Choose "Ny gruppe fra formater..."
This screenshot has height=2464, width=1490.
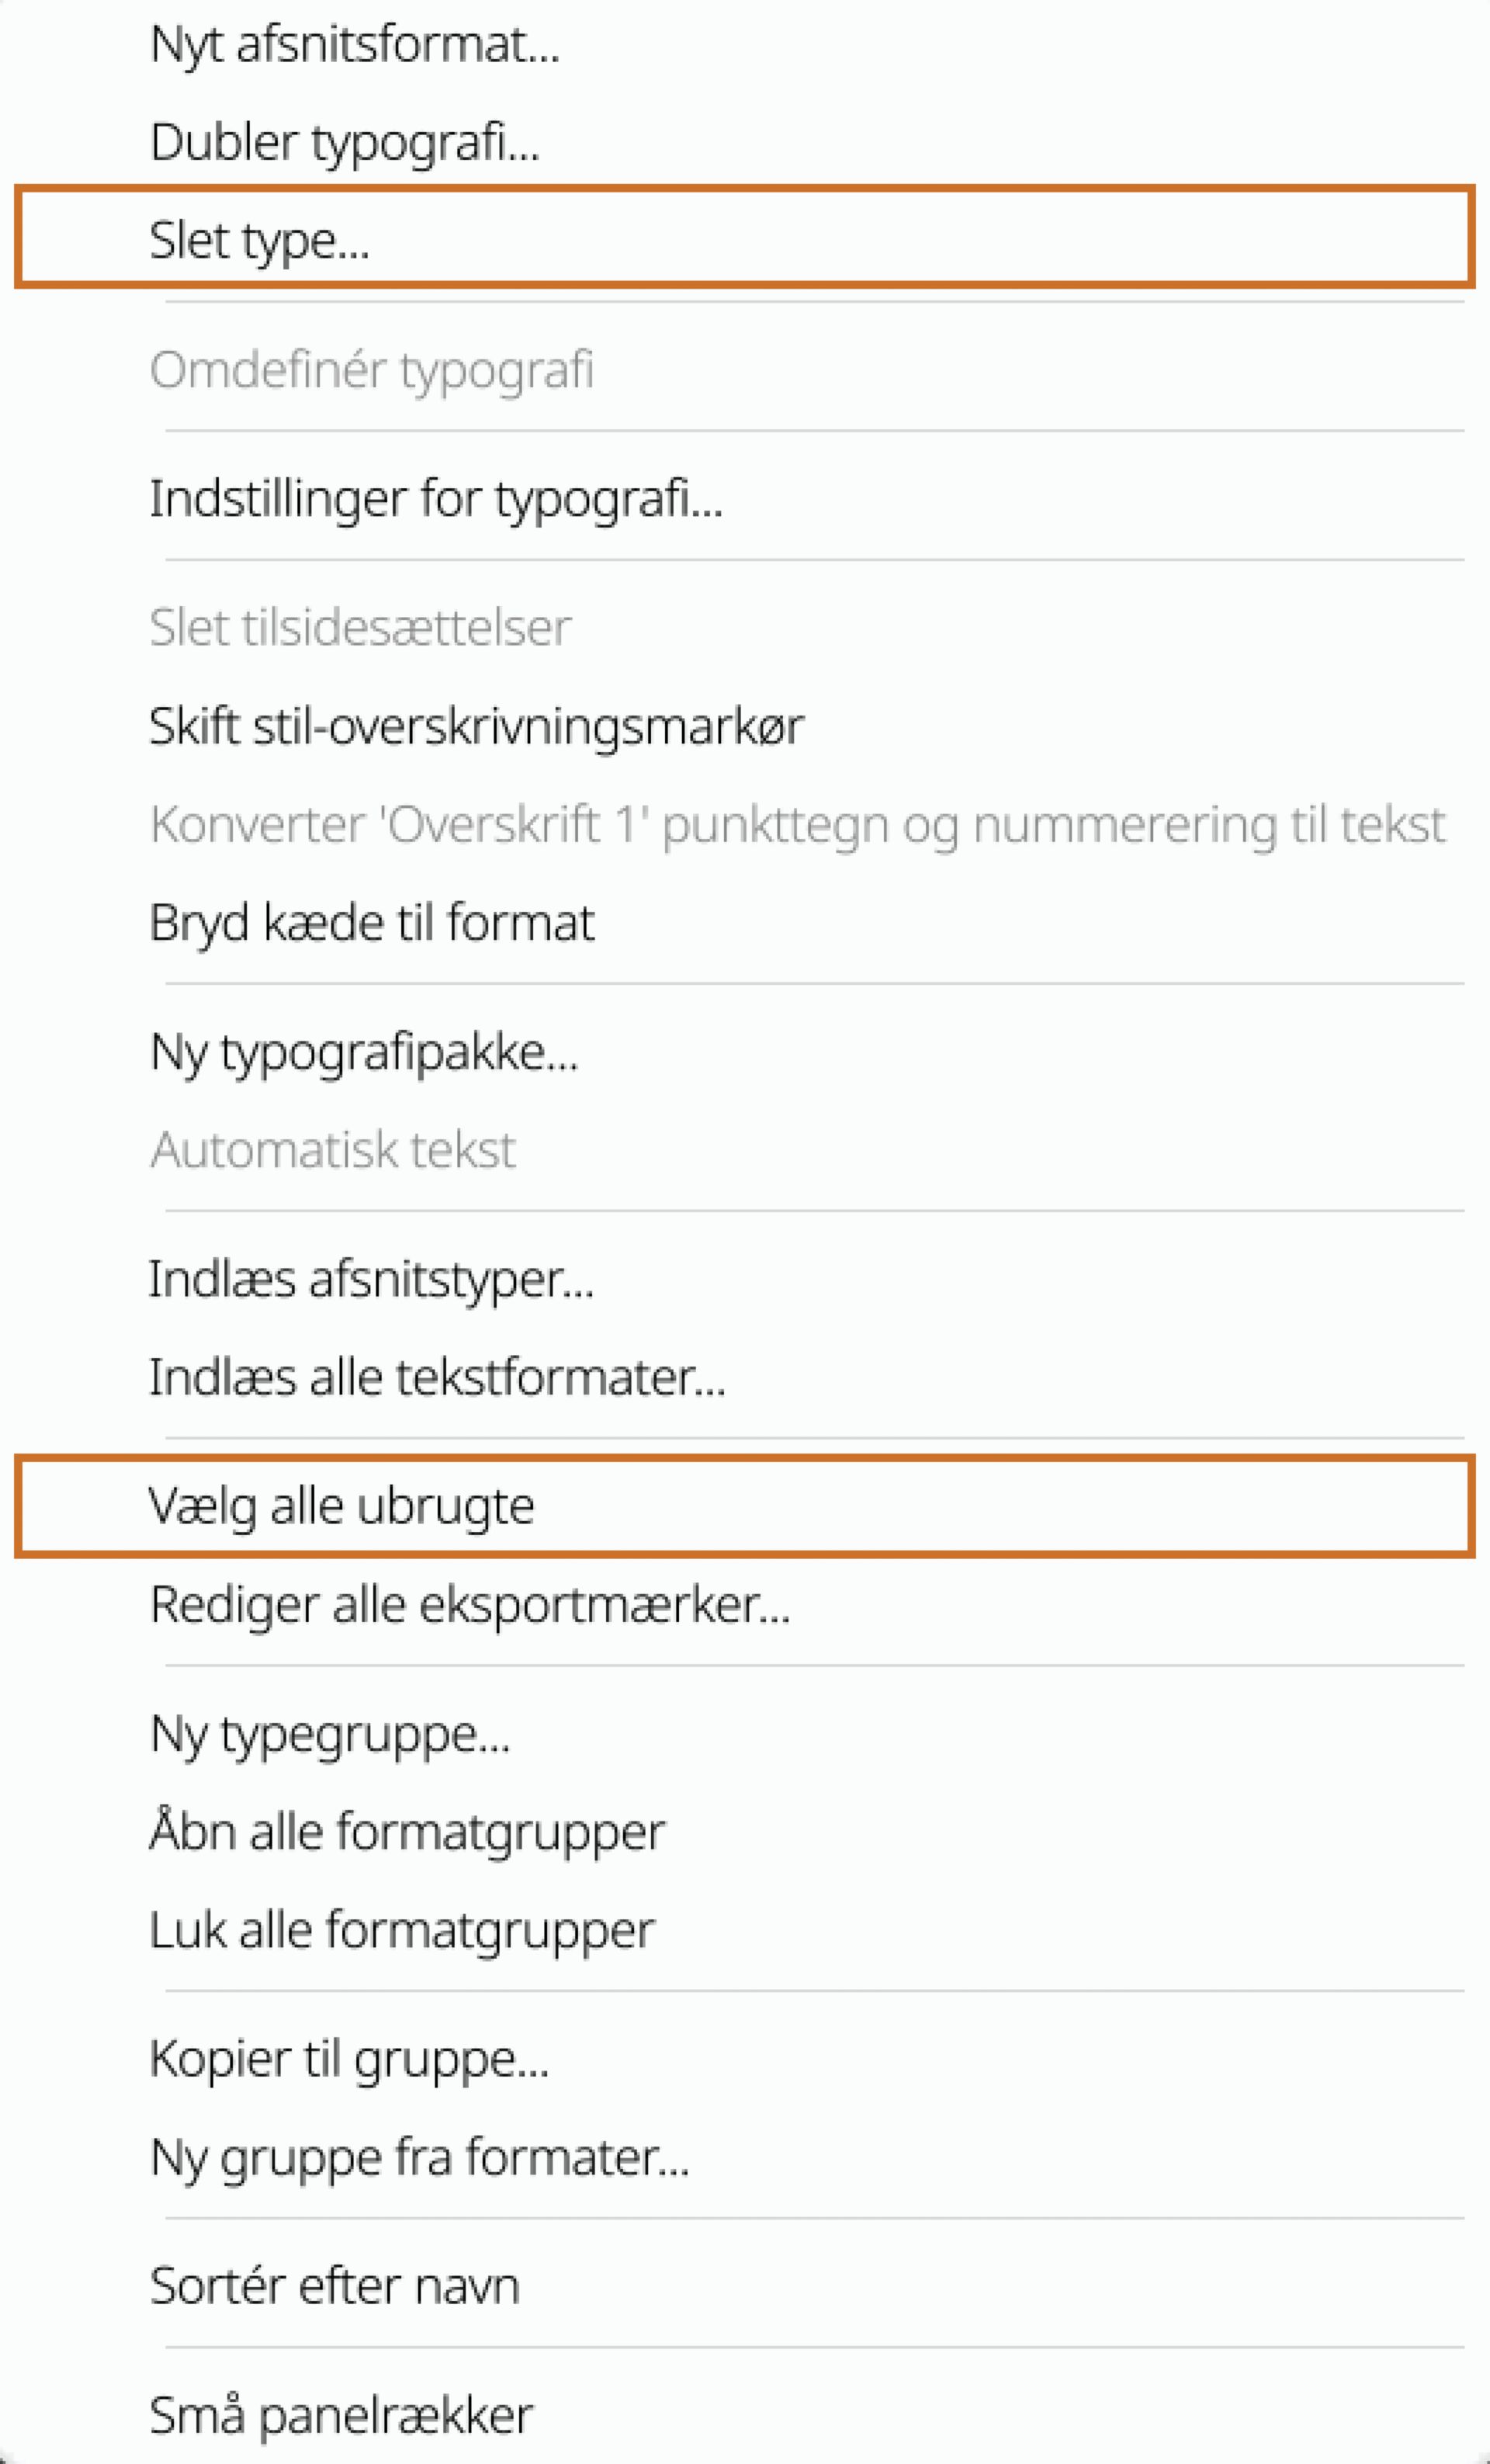coord(420,2157)
